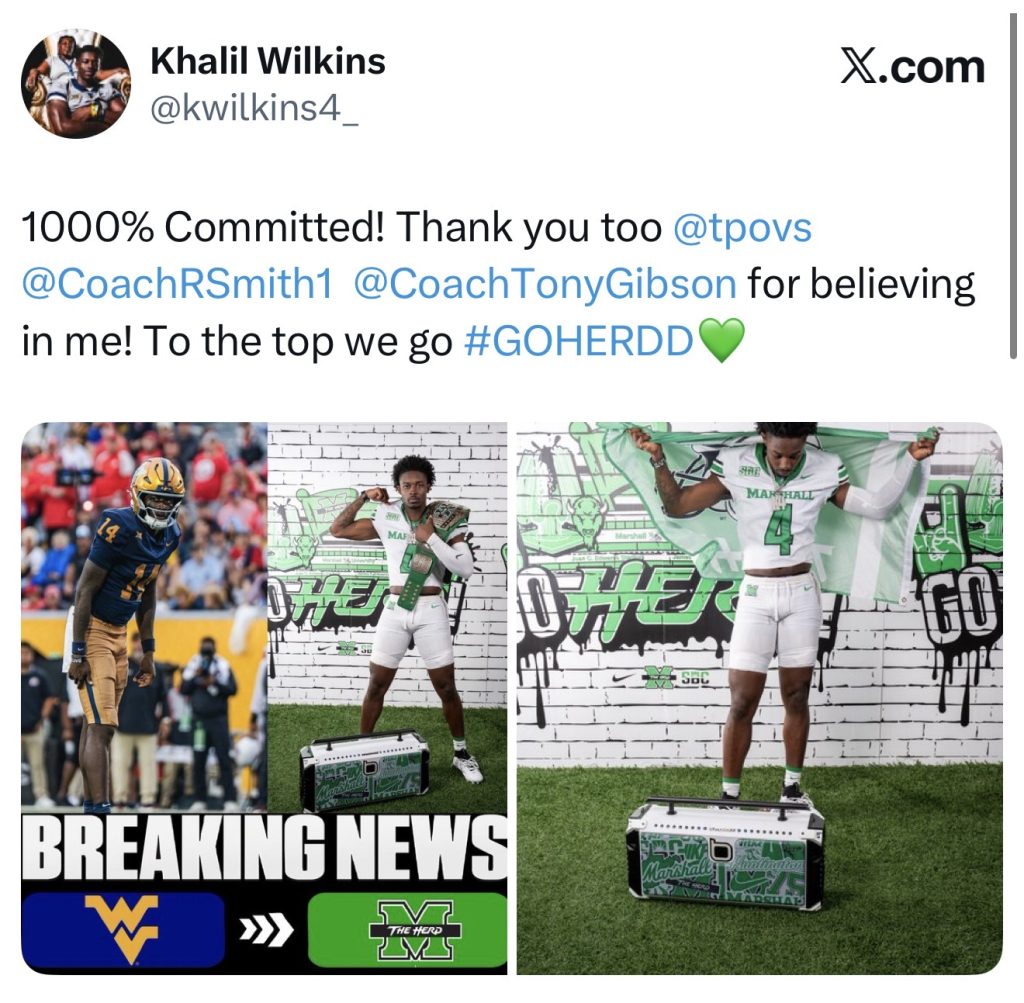Viewport: 1024px width, 1003px height.
Task: Click the green heart emoji
Action: point(721,340)
